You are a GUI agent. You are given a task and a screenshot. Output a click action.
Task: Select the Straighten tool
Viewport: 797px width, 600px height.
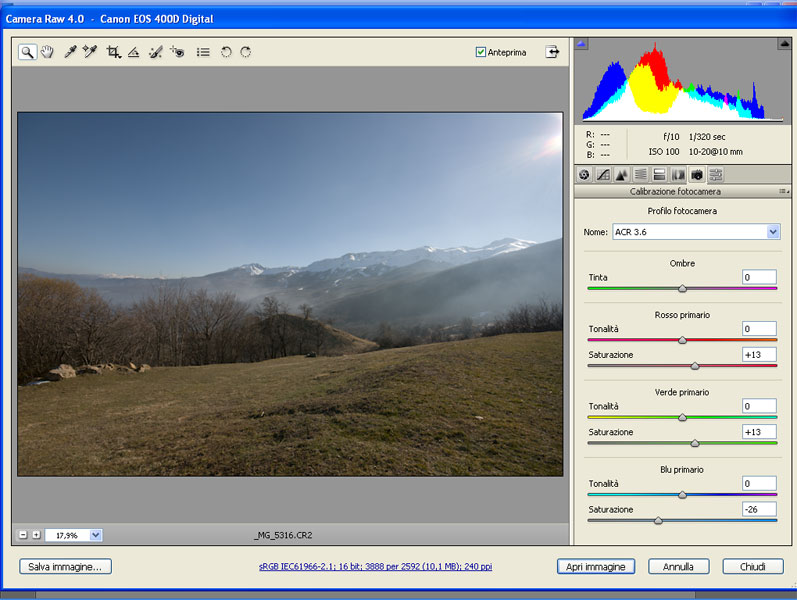(133, 52)
